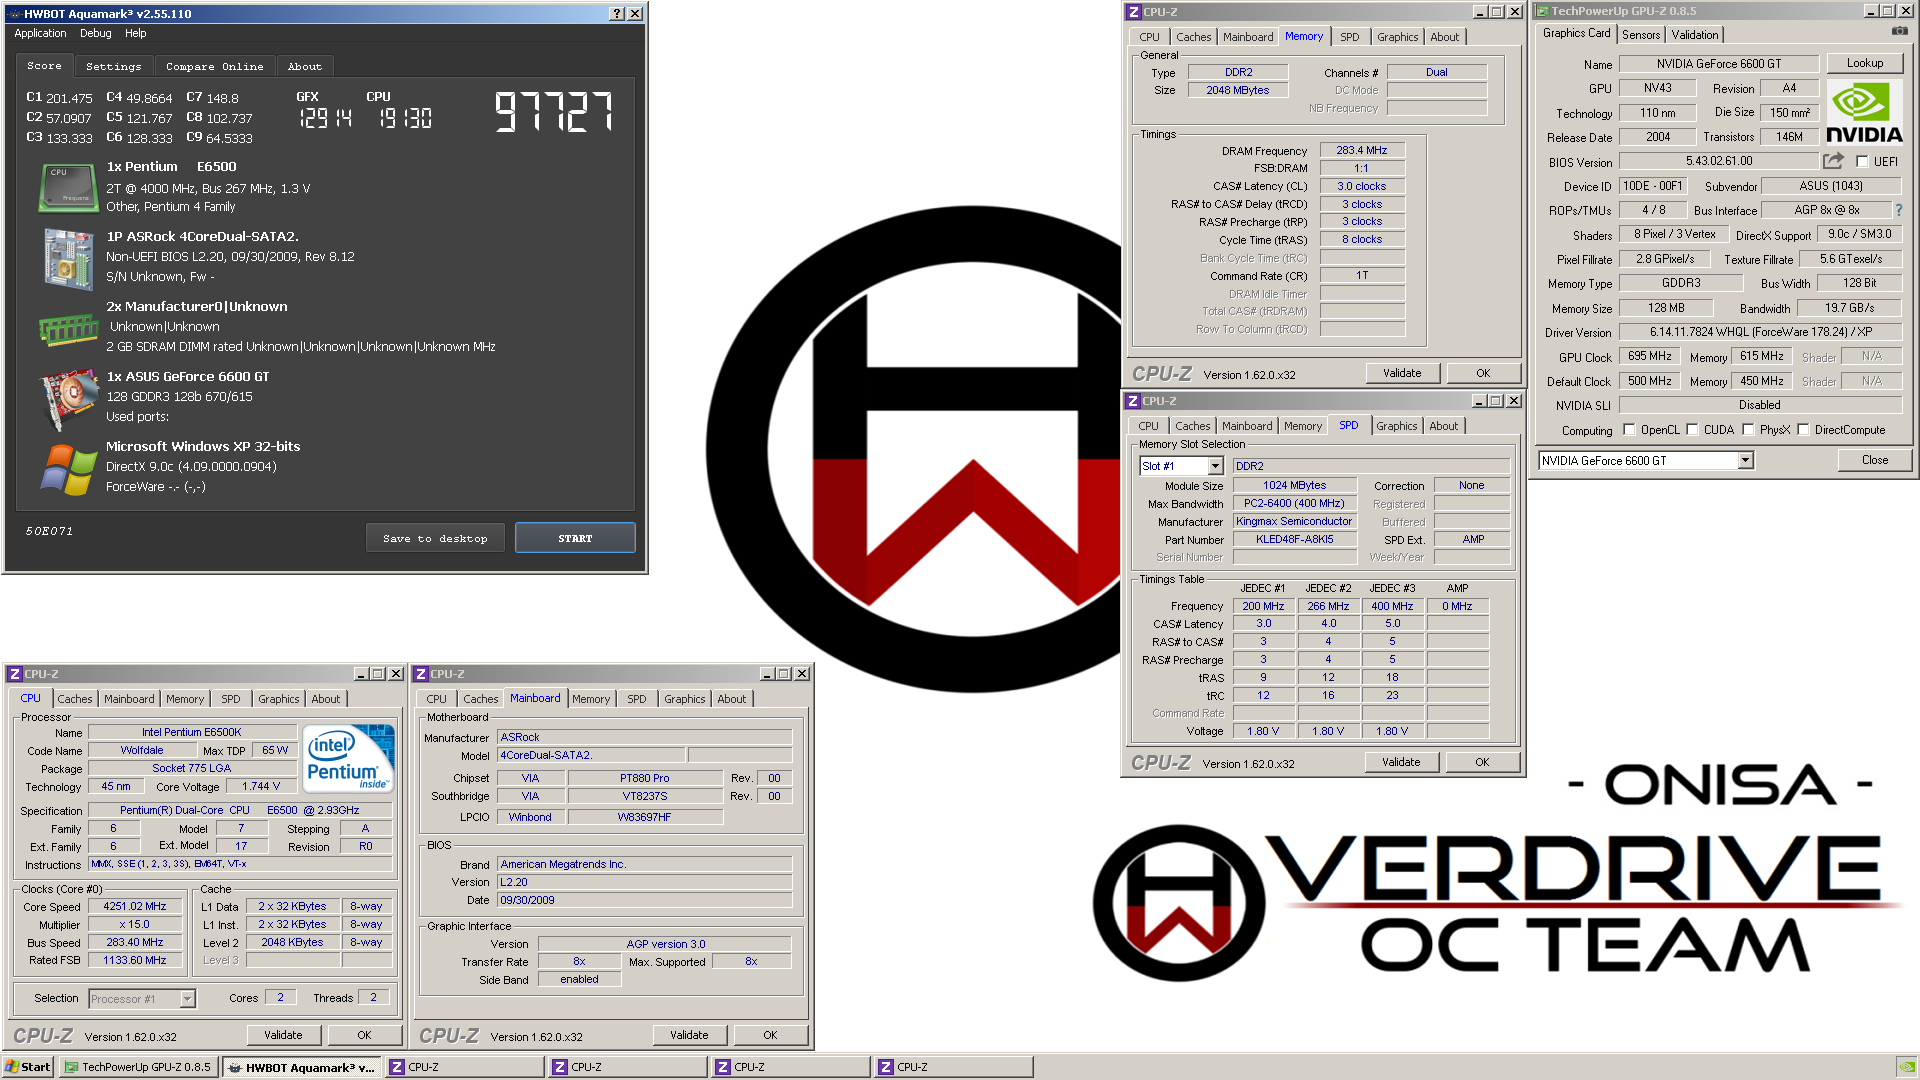Screen dimensions: 1920x1080
Task: Click the Windows logo icon in Aquamark
Action: [68, 469]
